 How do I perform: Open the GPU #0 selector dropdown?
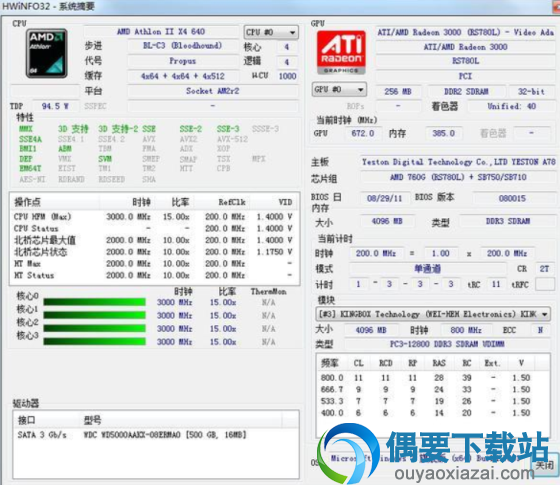(339, 89)
